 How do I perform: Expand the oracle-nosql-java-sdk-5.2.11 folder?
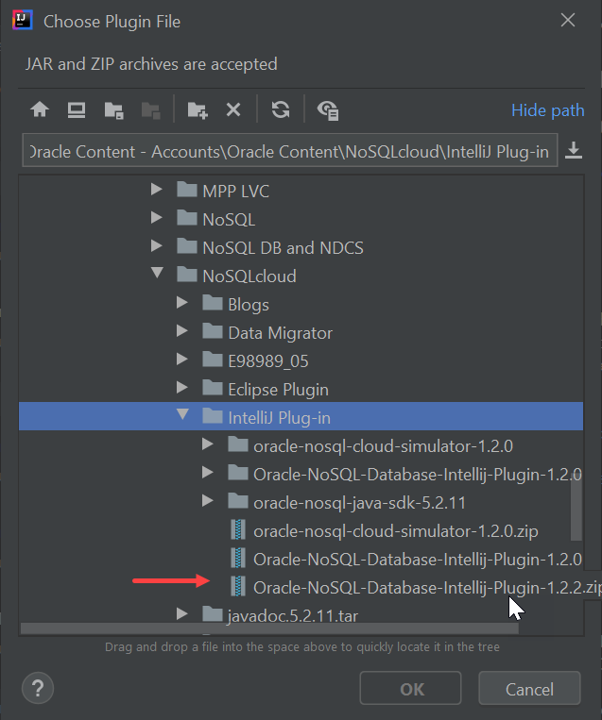207,500
